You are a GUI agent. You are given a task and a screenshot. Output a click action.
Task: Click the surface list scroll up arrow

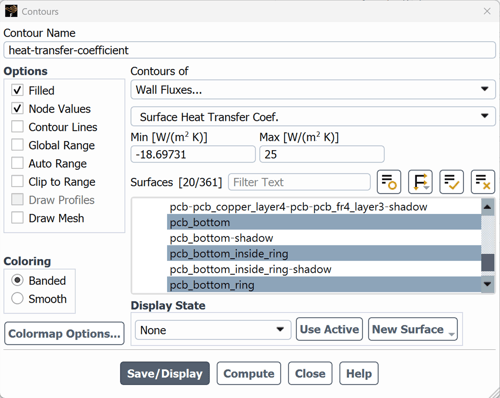click(x=487, y=207)
